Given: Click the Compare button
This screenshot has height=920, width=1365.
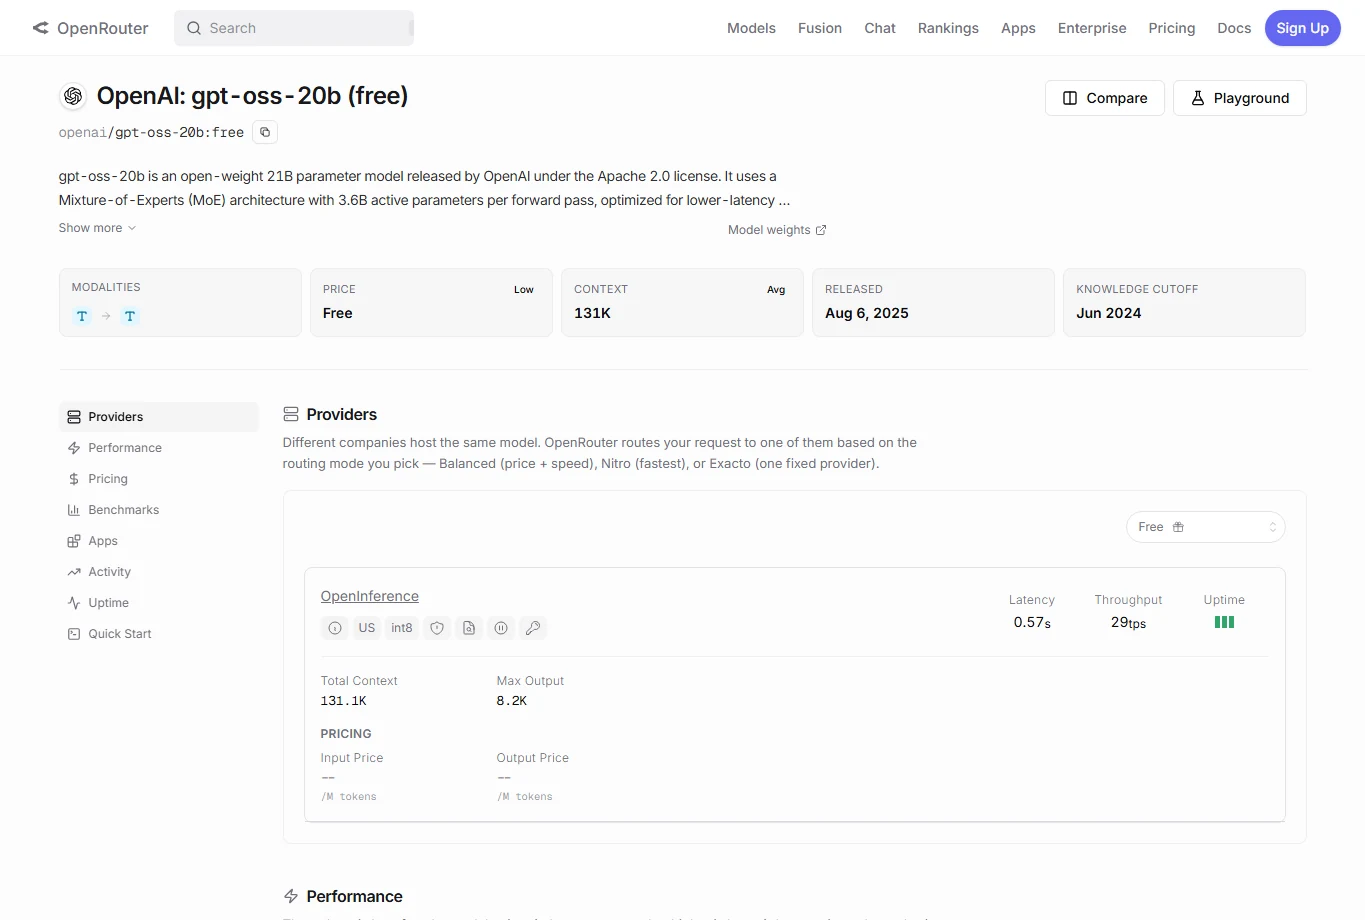Looking at the screenshot, I should pyautogui.click(x=1105, y=98).
